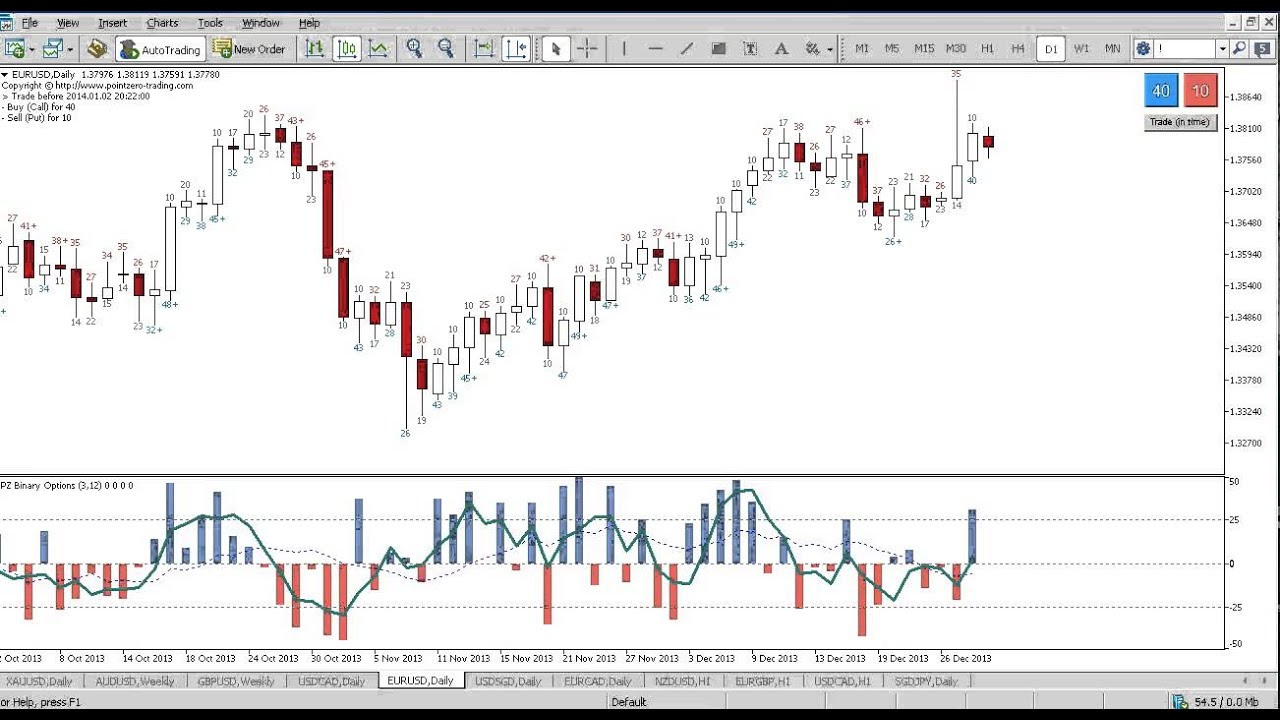The image size is (1280, 720).
Task: Open the Market Watch icon
Action: (x=97, y=48)
